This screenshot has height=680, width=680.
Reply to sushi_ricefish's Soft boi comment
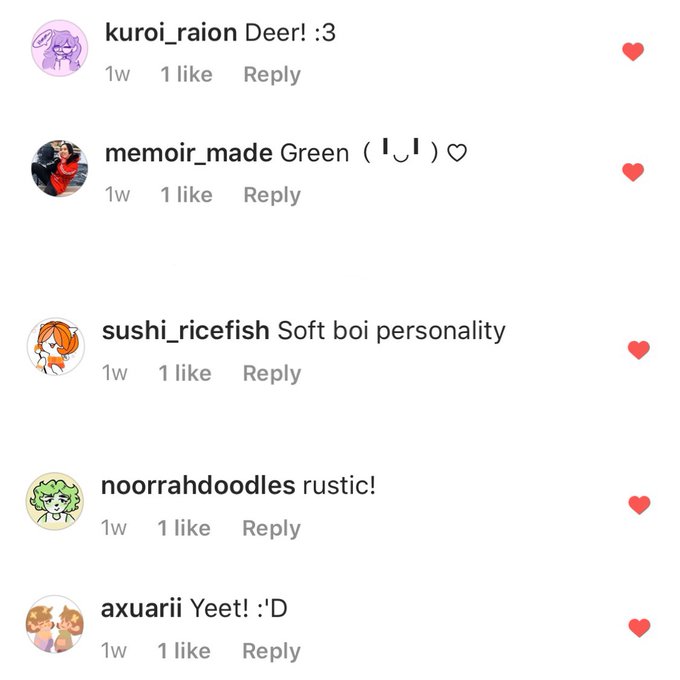271,373
